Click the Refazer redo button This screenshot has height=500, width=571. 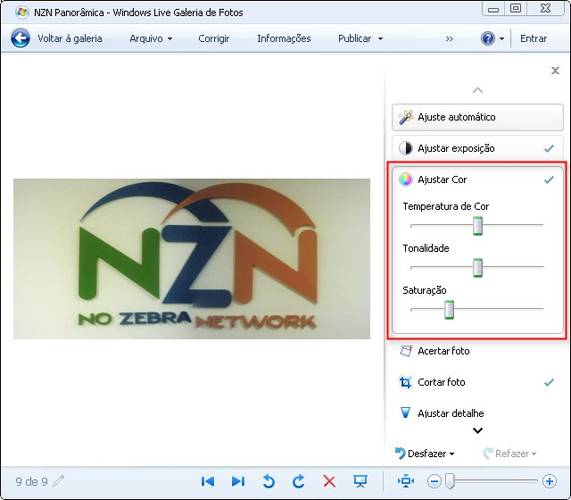510,453
